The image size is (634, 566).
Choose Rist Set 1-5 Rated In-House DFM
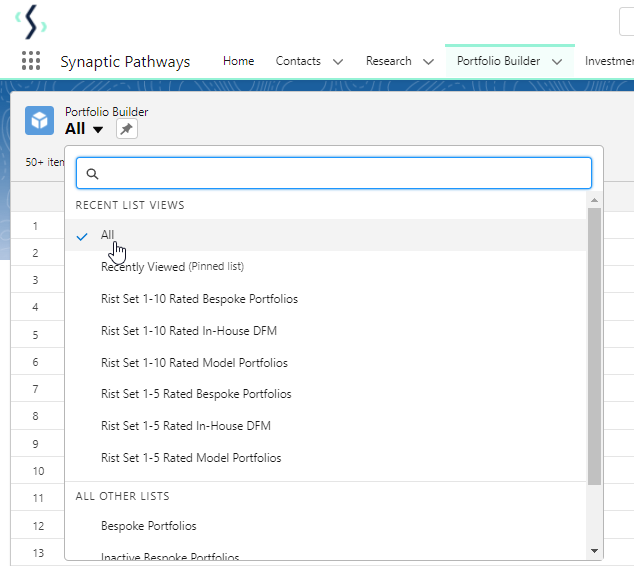point(186,426)
